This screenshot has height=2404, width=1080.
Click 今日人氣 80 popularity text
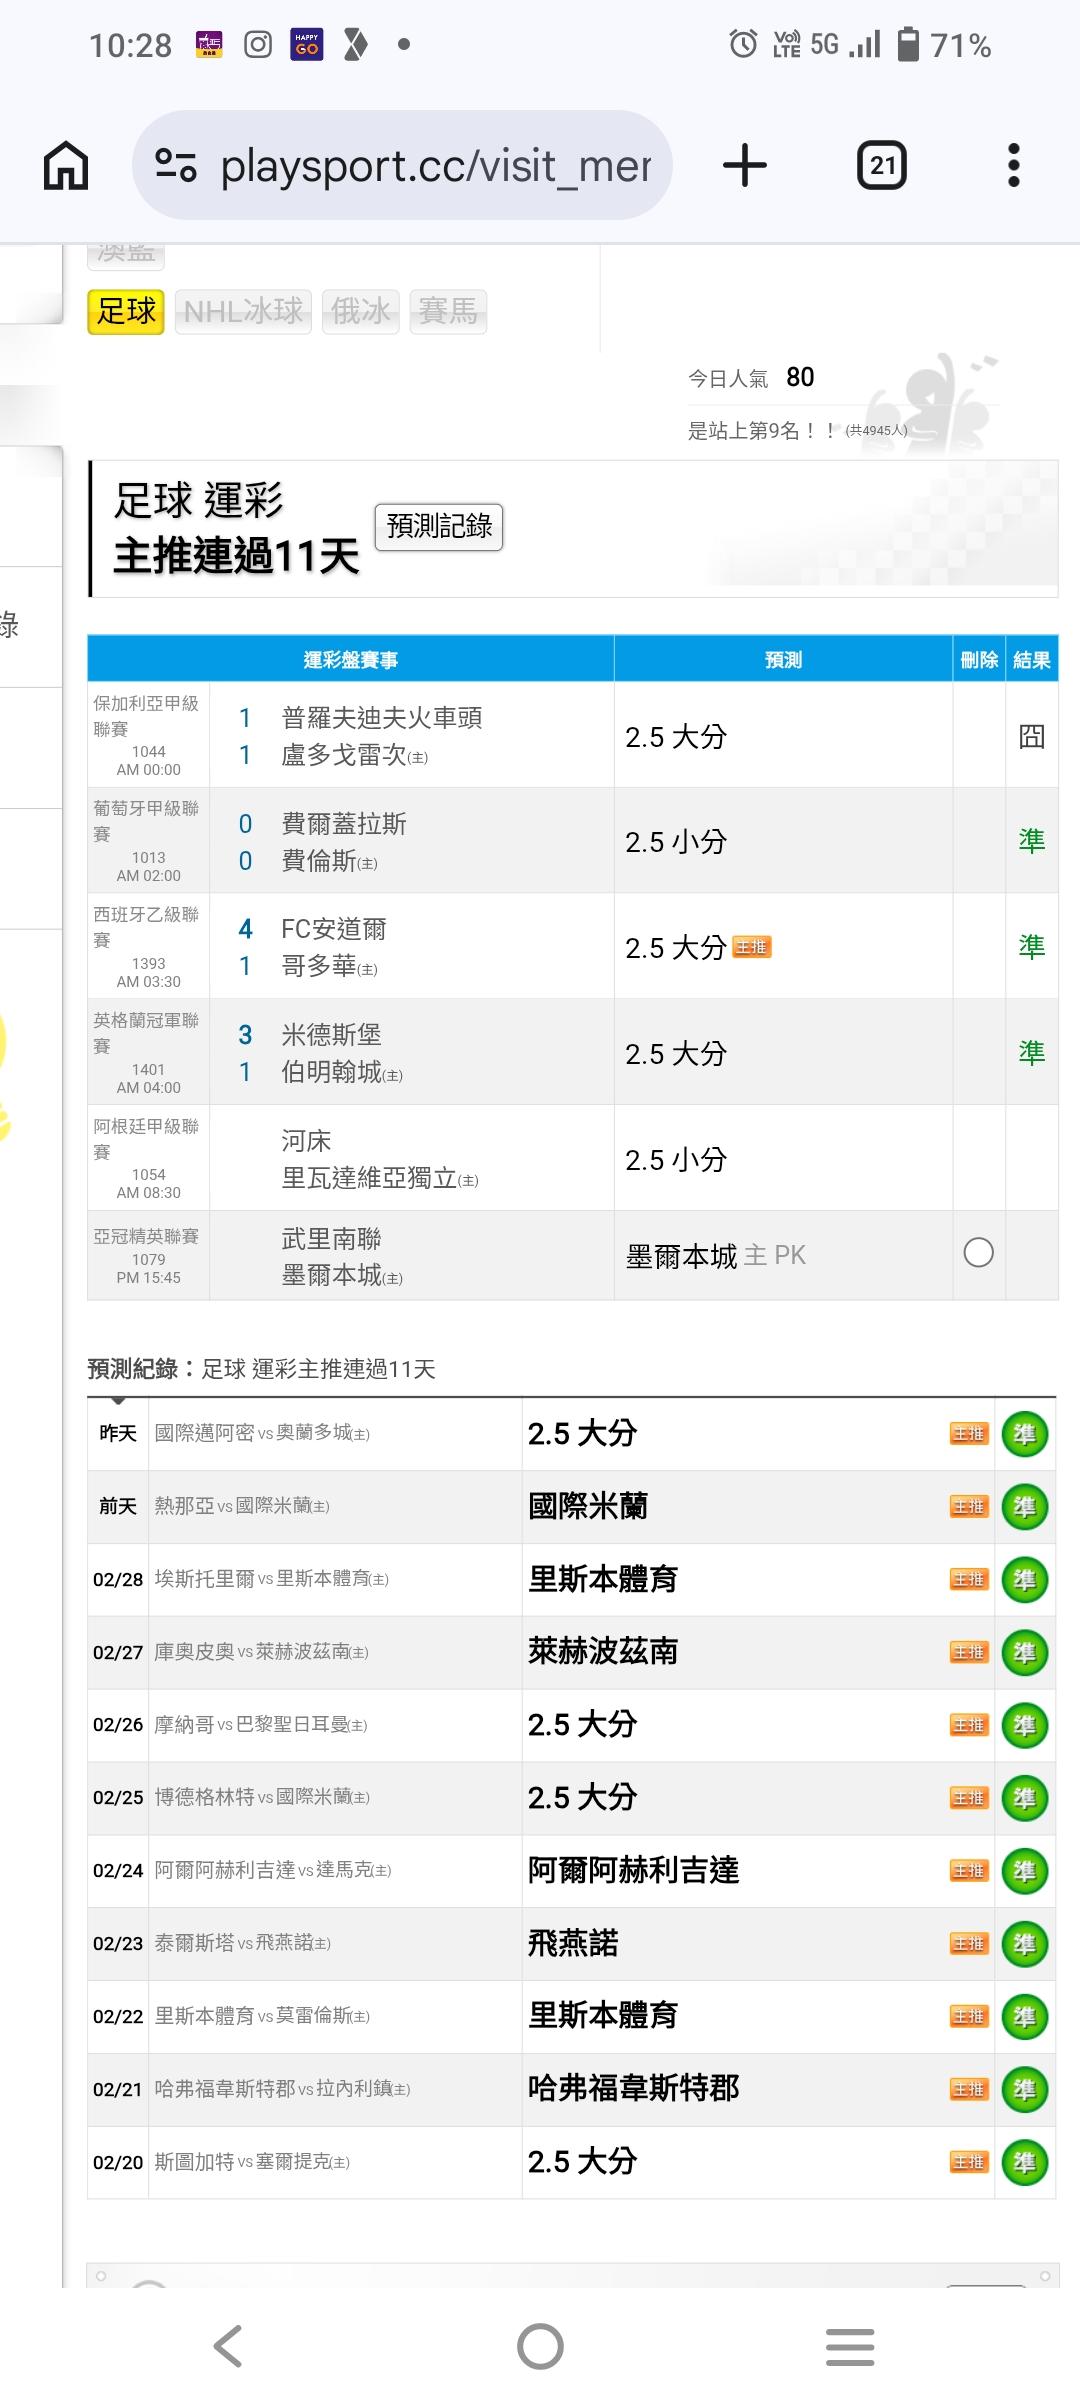[x=751, y=377]
